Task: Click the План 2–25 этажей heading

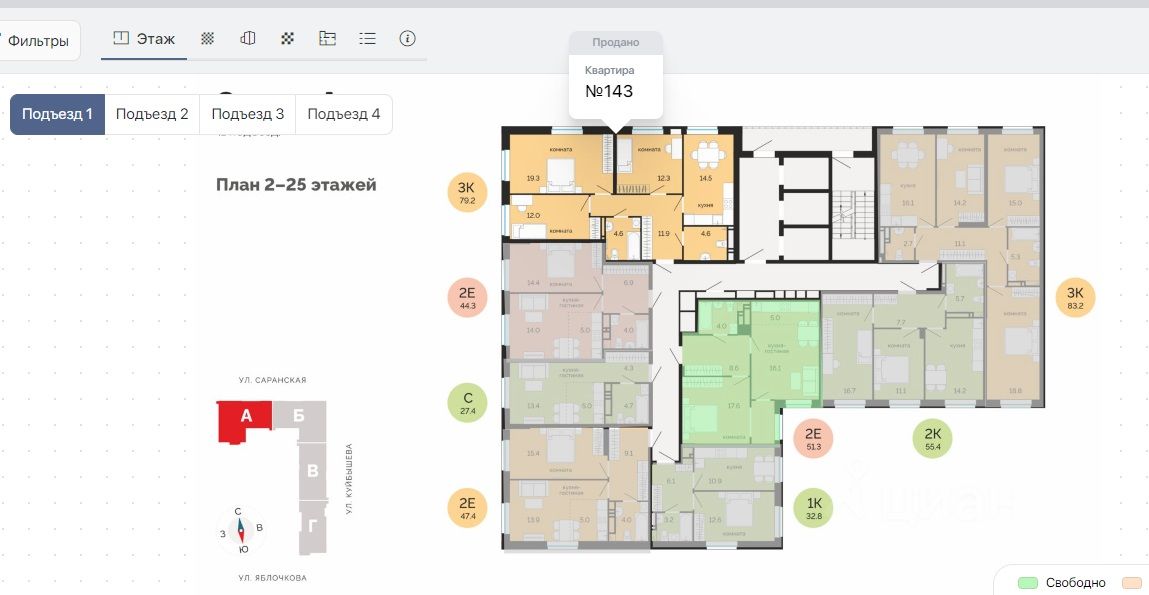Action: tap(296, 185)
